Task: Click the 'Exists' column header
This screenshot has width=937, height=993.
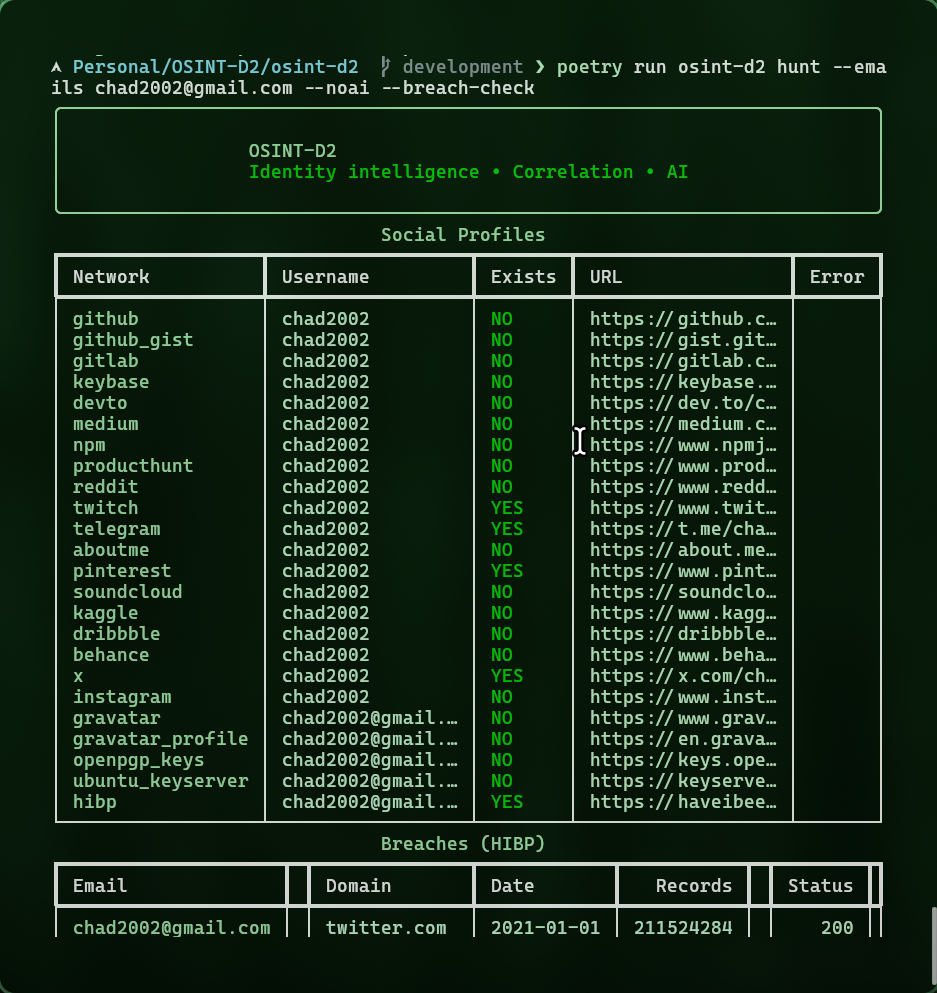Action: pyautogui.click(x=523, y=277)
